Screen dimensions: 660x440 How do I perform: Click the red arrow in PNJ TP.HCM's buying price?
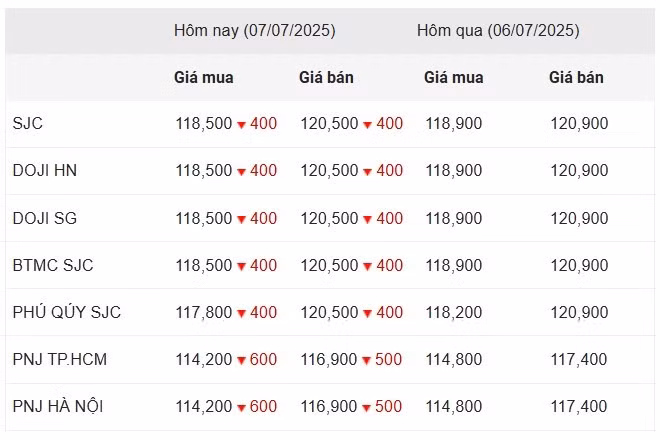pos(241,361)
